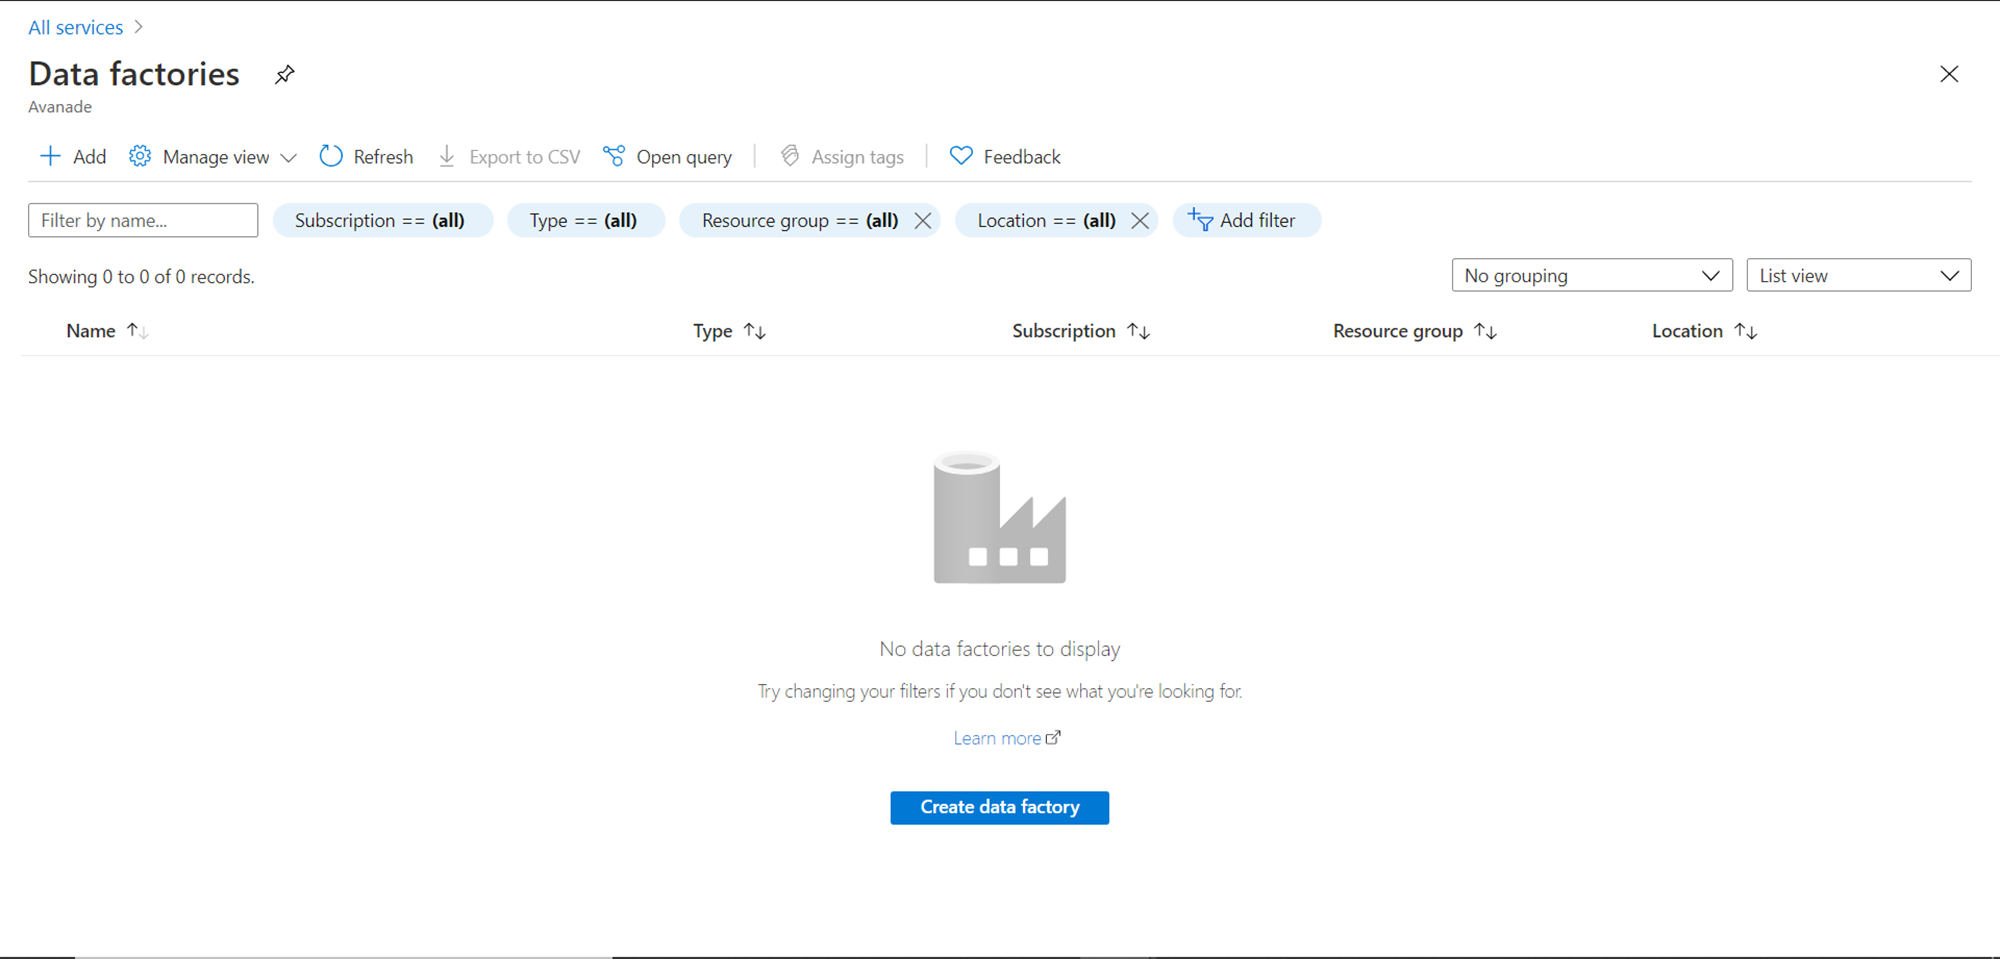Open query in Resource Graph

(667, 156)
